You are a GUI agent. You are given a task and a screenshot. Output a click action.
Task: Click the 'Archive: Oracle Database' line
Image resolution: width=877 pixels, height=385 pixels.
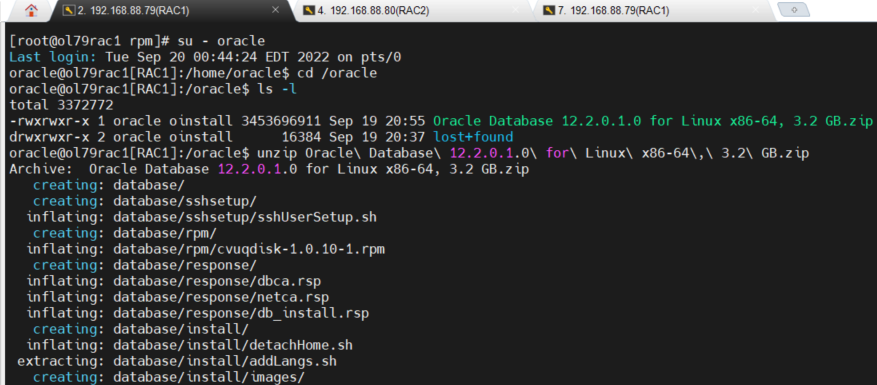269,170
